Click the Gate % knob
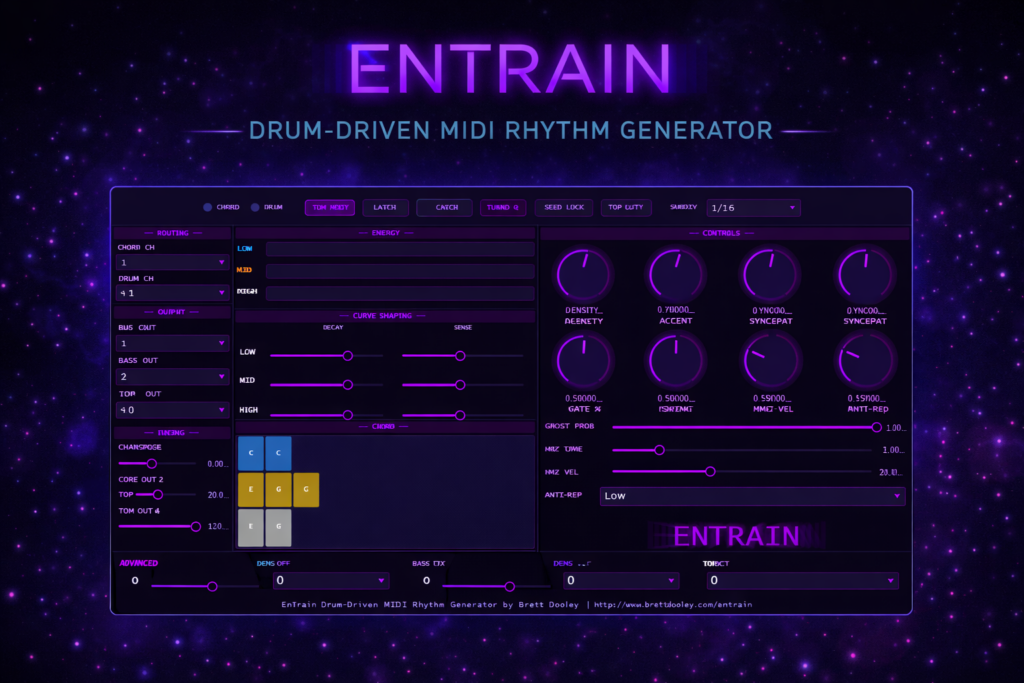Image resolution: width=1024 pixels, height=683 pixels. (x=583, y=359)
